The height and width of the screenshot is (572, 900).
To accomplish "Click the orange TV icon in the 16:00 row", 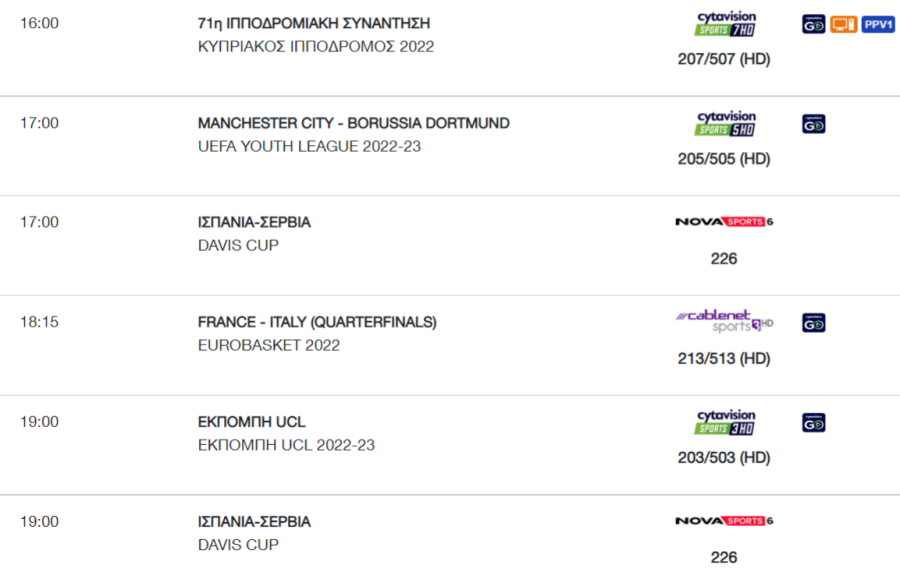I will pos(843,24).
